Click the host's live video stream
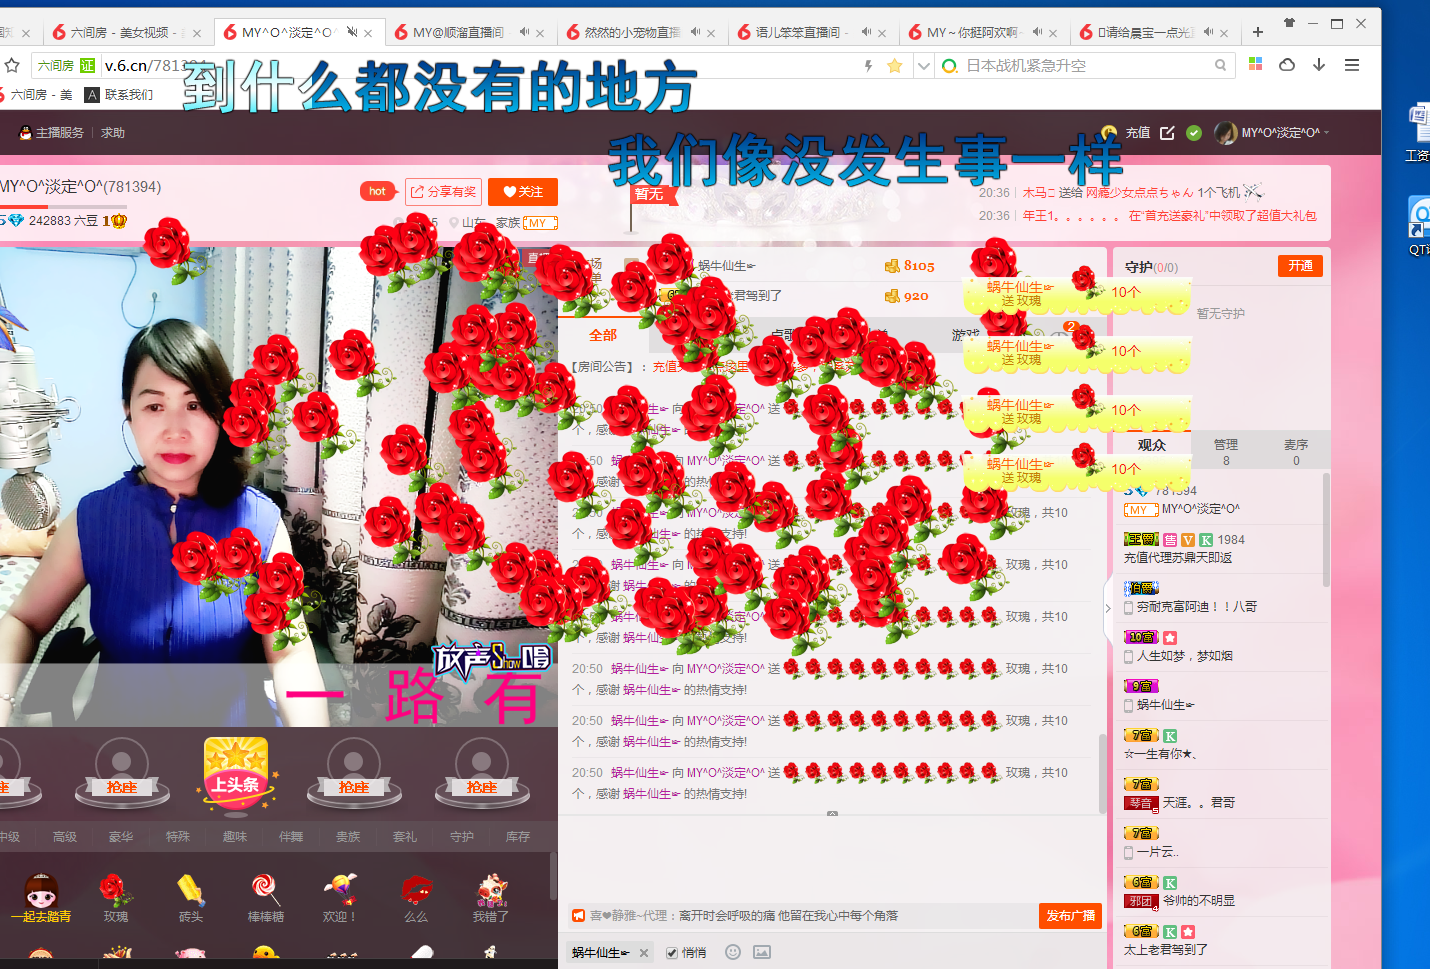This screenshot has height=969, width=1430. coord(279,487)
